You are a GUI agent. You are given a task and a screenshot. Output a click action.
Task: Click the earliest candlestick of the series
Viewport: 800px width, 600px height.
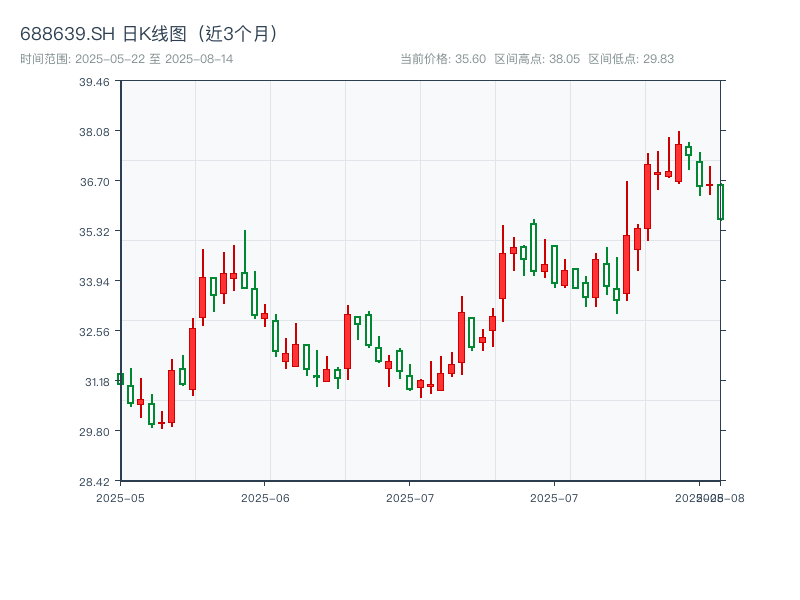[120, 379]
